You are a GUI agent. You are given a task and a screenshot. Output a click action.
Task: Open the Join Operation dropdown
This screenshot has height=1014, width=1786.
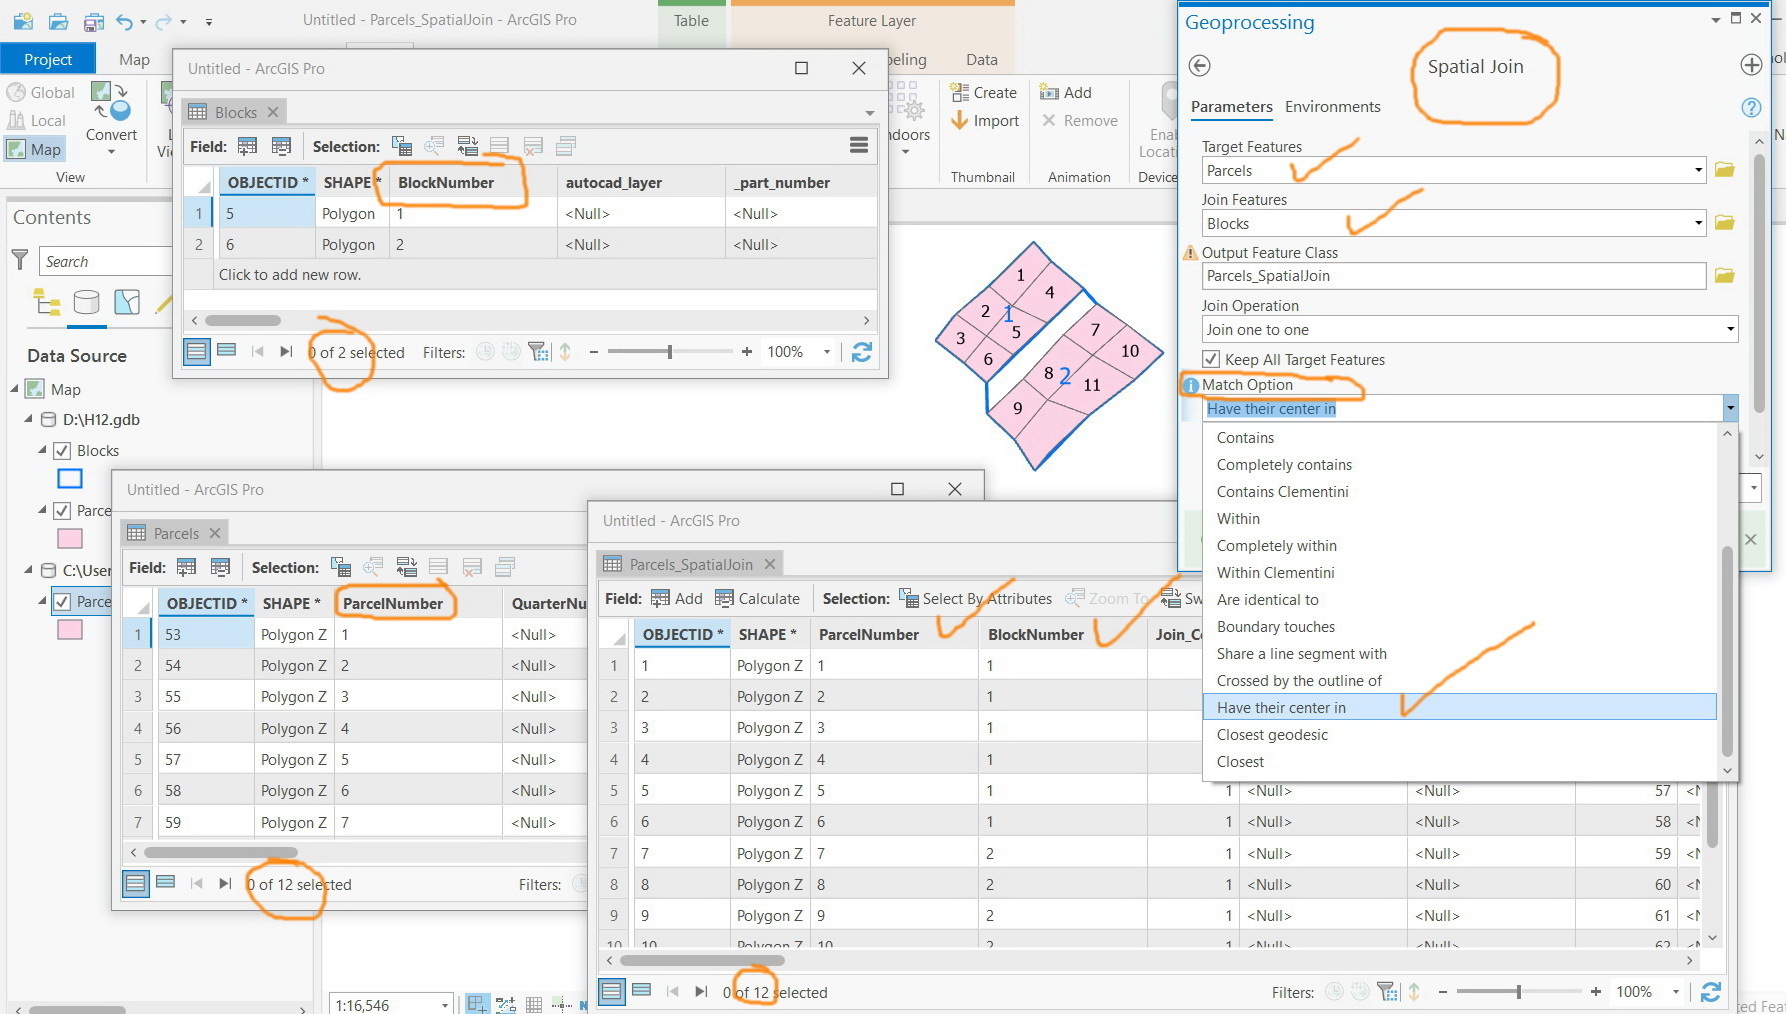point(1730,329)
